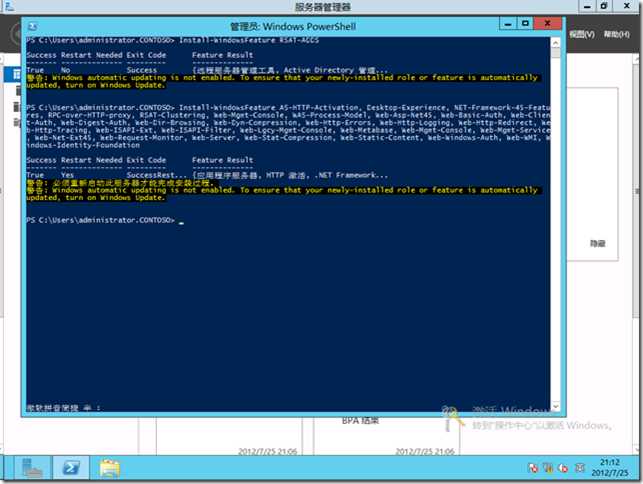Image resolution: width=643 pixels, height=484 pixels.
Task: Click the PowerShell prompt line with cursor
Action: (x=105, y=220)
